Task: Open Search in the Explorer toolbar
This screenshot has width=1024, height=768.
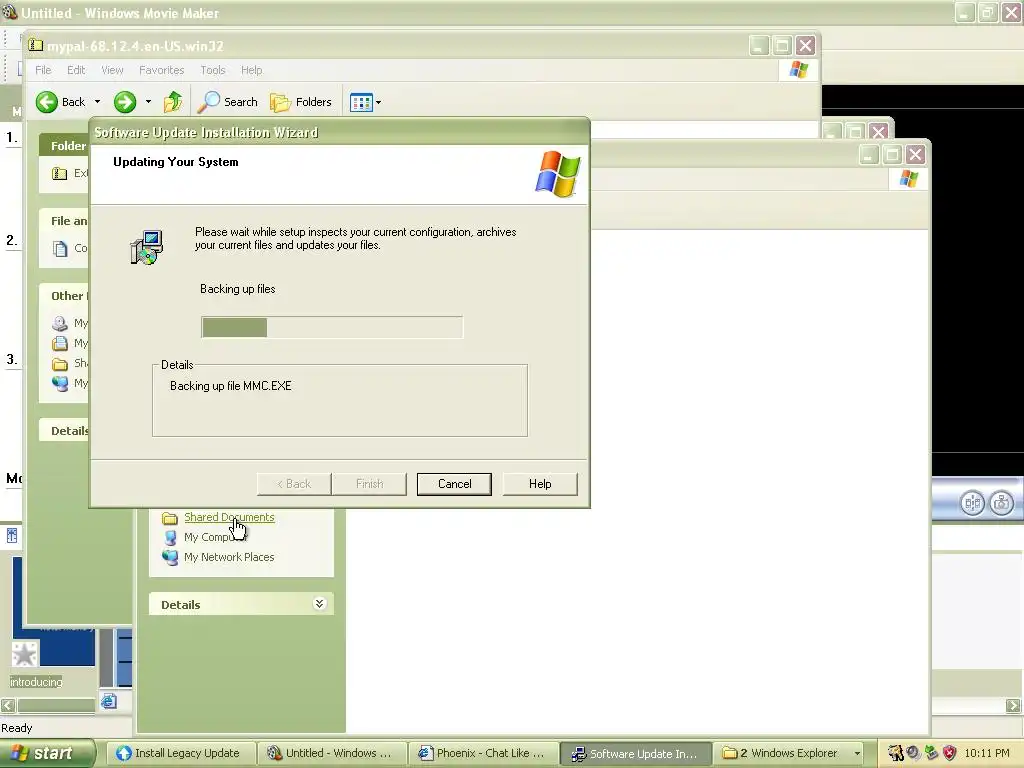Action: [228, 102]
